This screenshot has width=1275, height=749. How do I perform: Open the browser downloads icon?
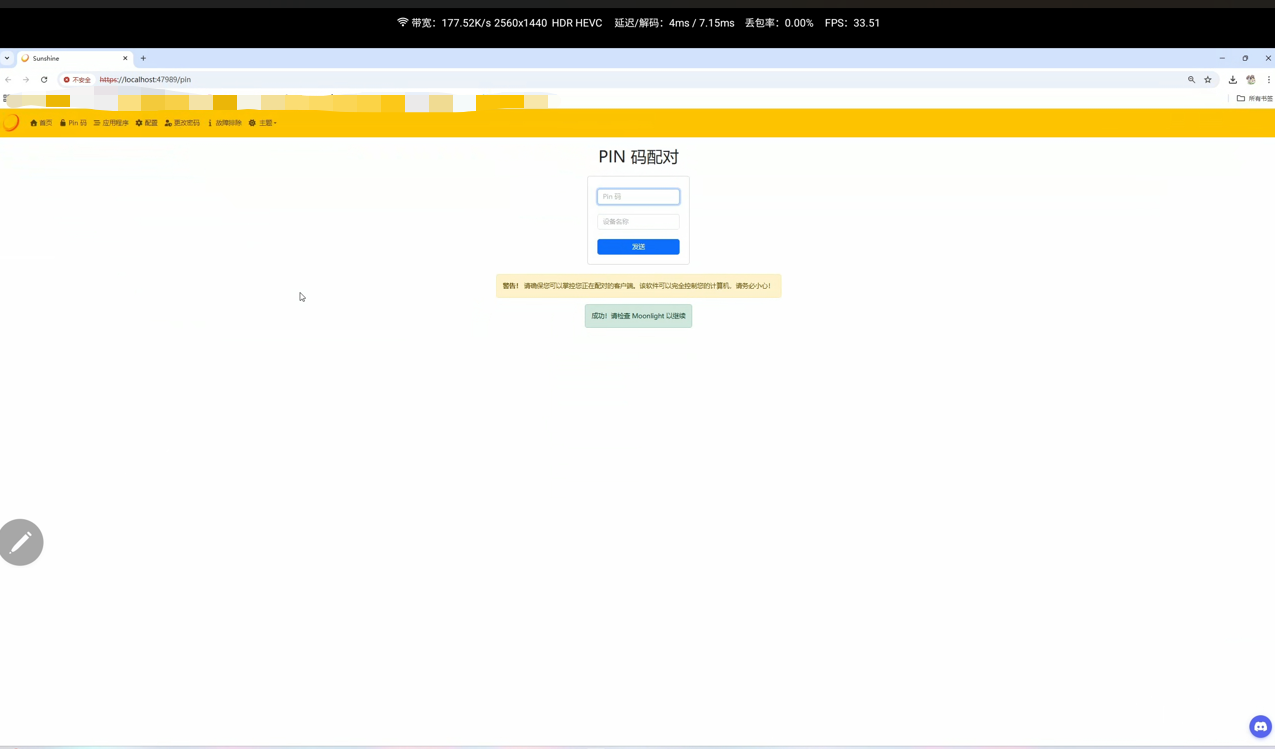[1233, 80]
